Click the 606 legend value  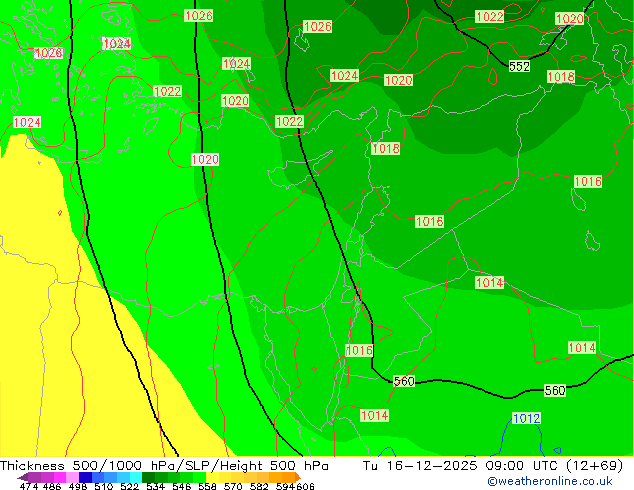305,486
